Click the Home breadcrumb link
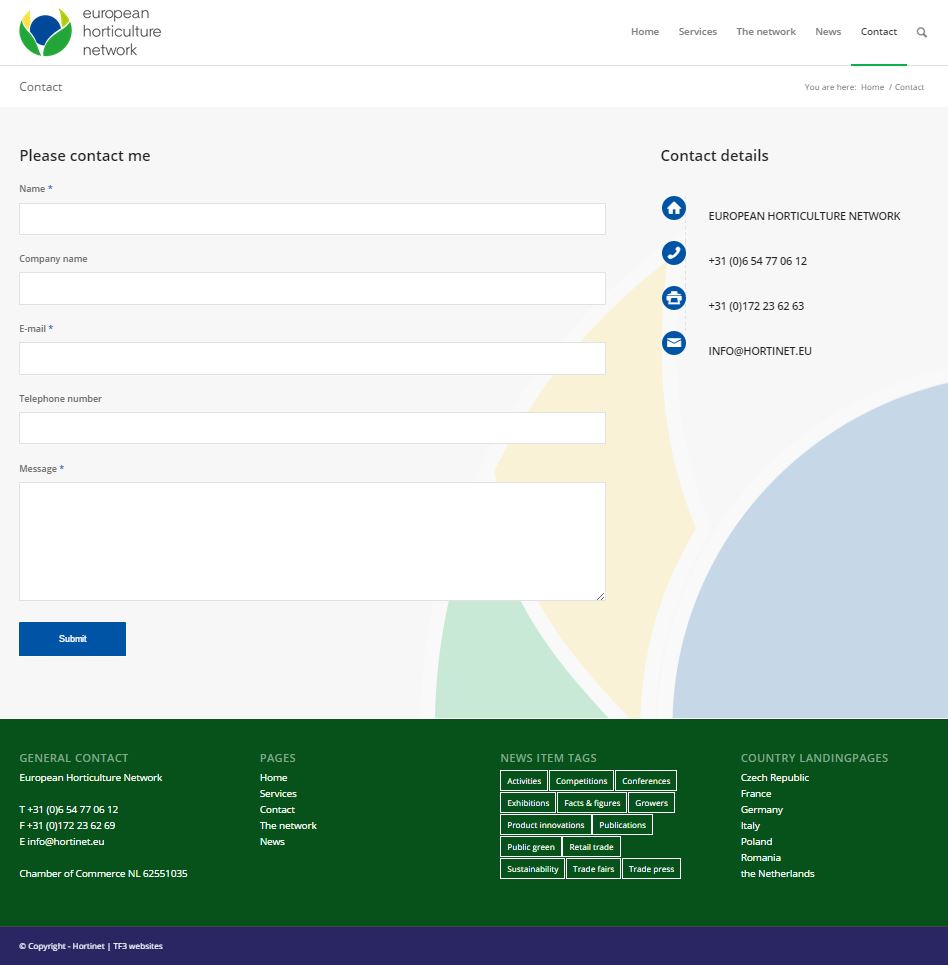Screen dimensions: 948x965 [872, 87]
